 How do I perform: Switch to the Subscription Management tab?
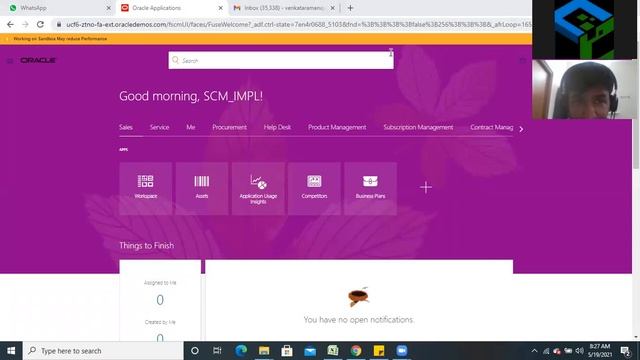(x=418, y=127)
